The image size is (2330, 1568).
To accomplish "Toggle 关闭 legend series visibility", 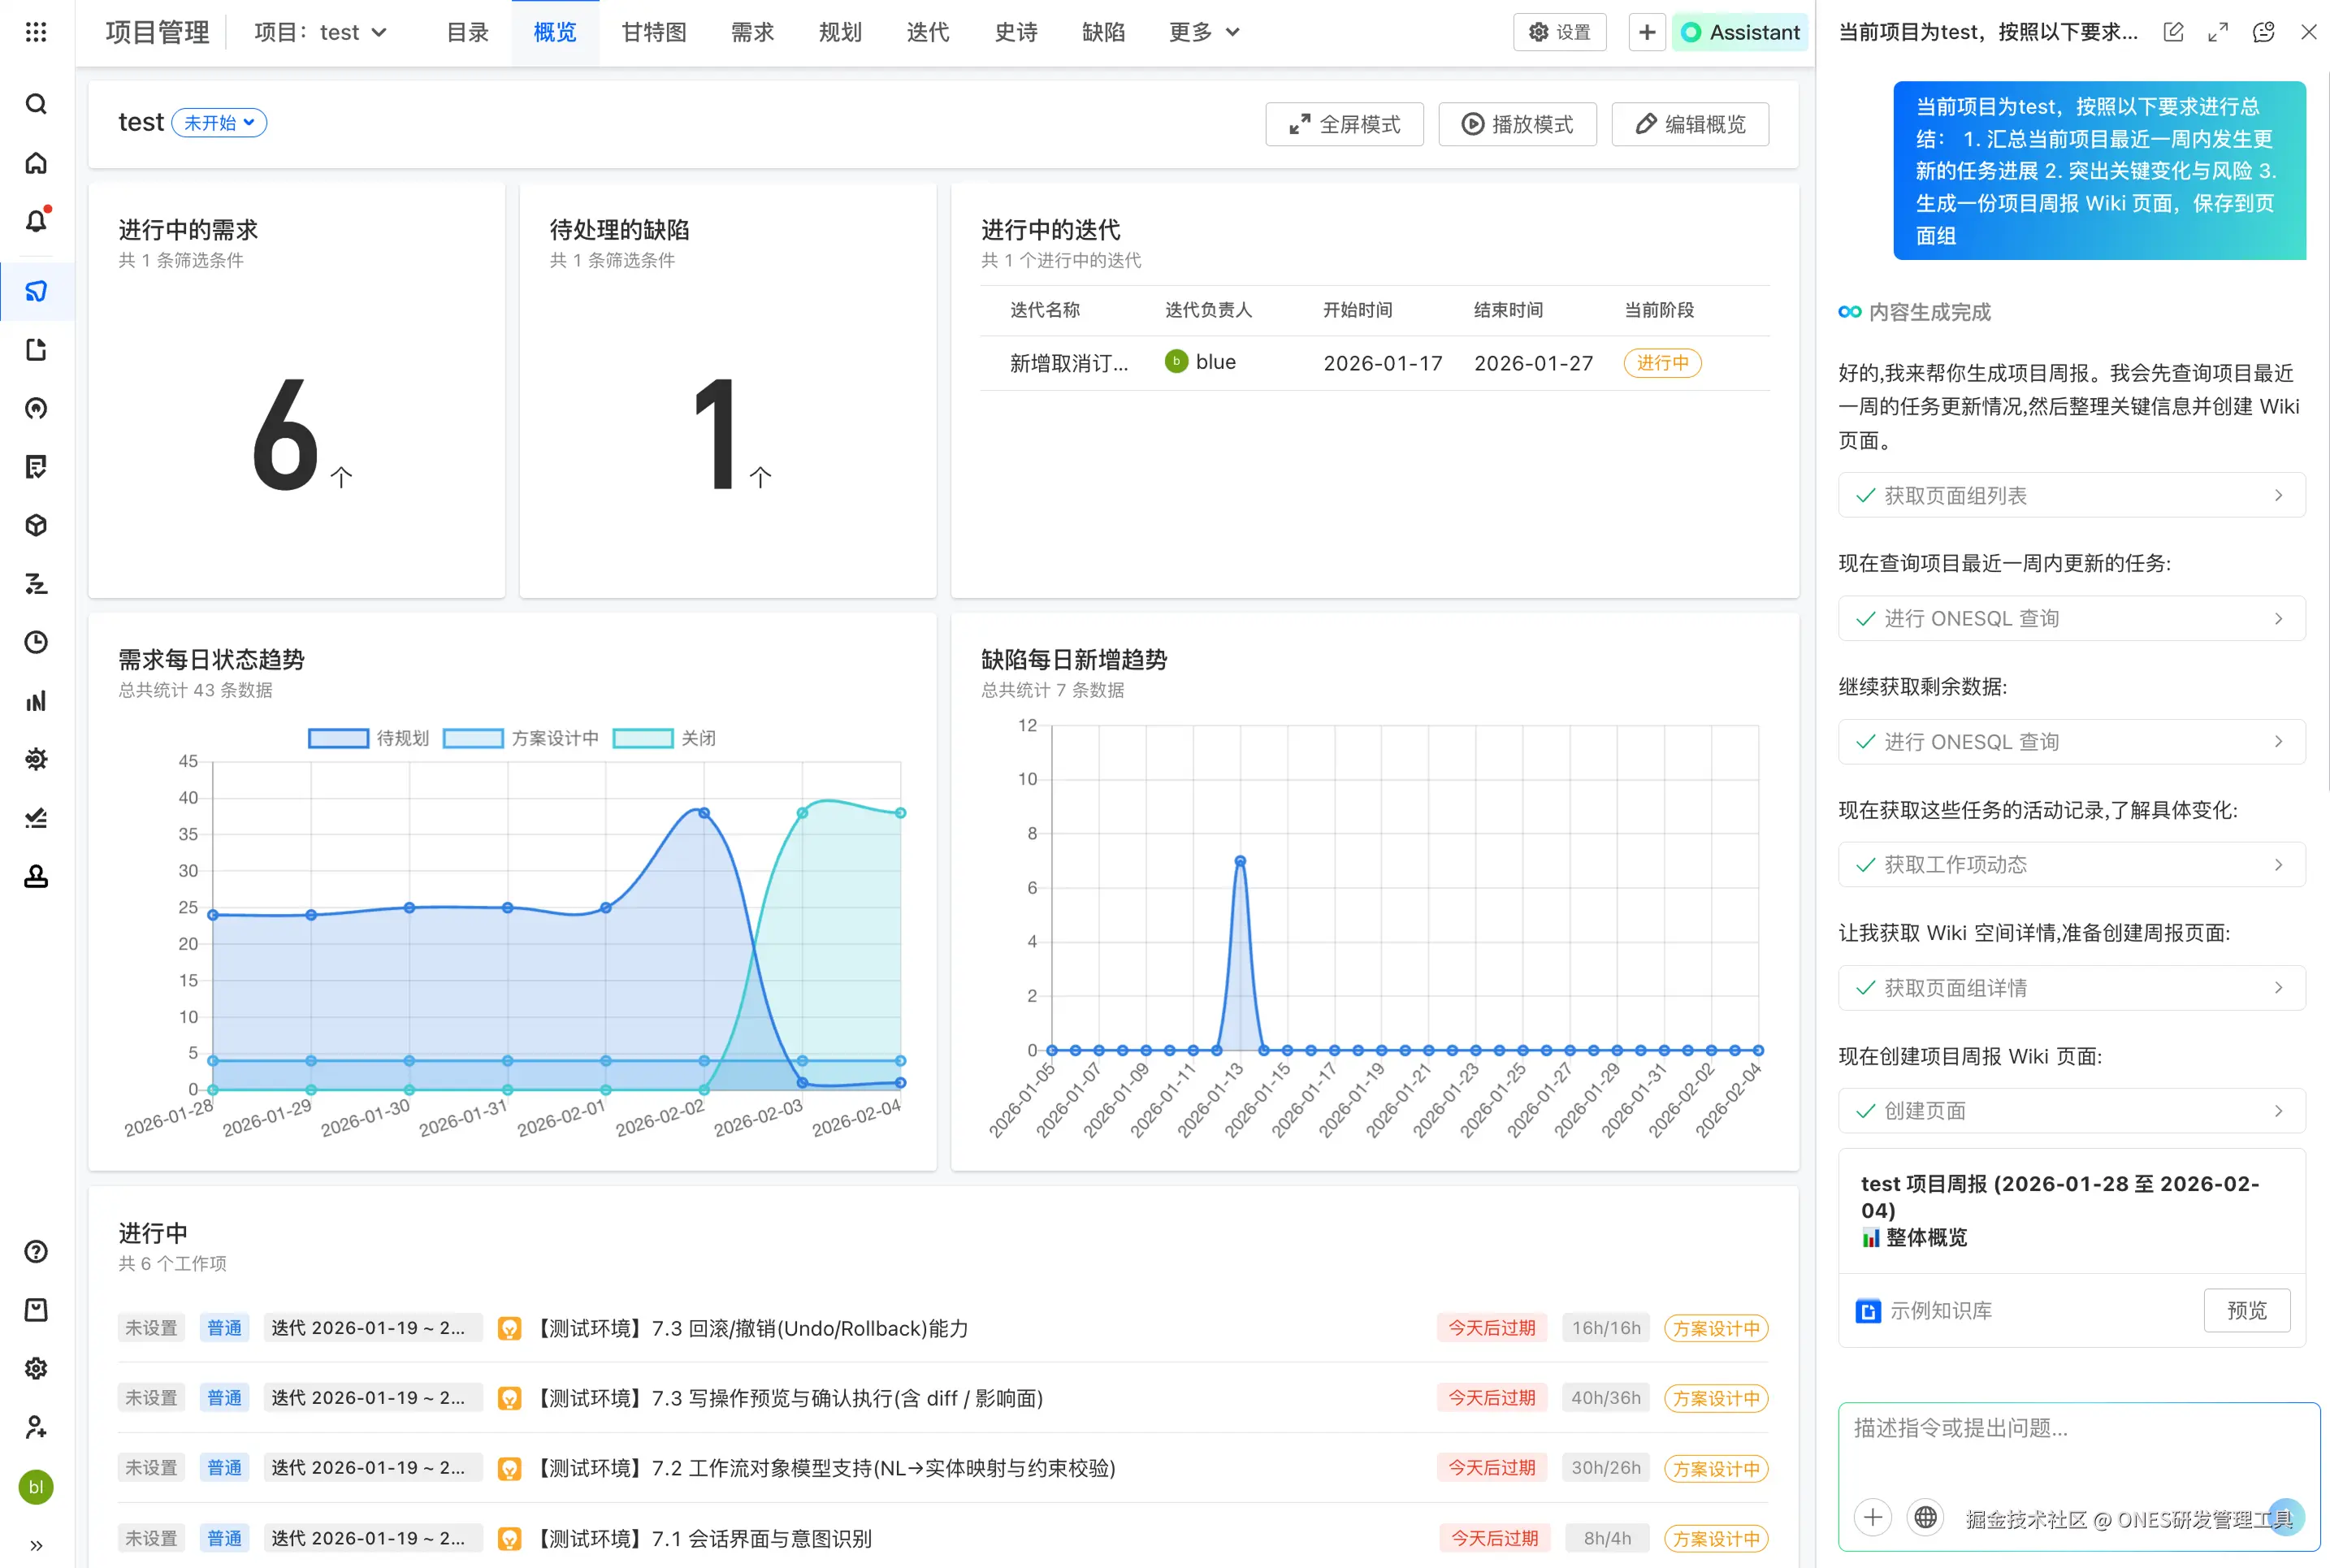I will 664,738.
